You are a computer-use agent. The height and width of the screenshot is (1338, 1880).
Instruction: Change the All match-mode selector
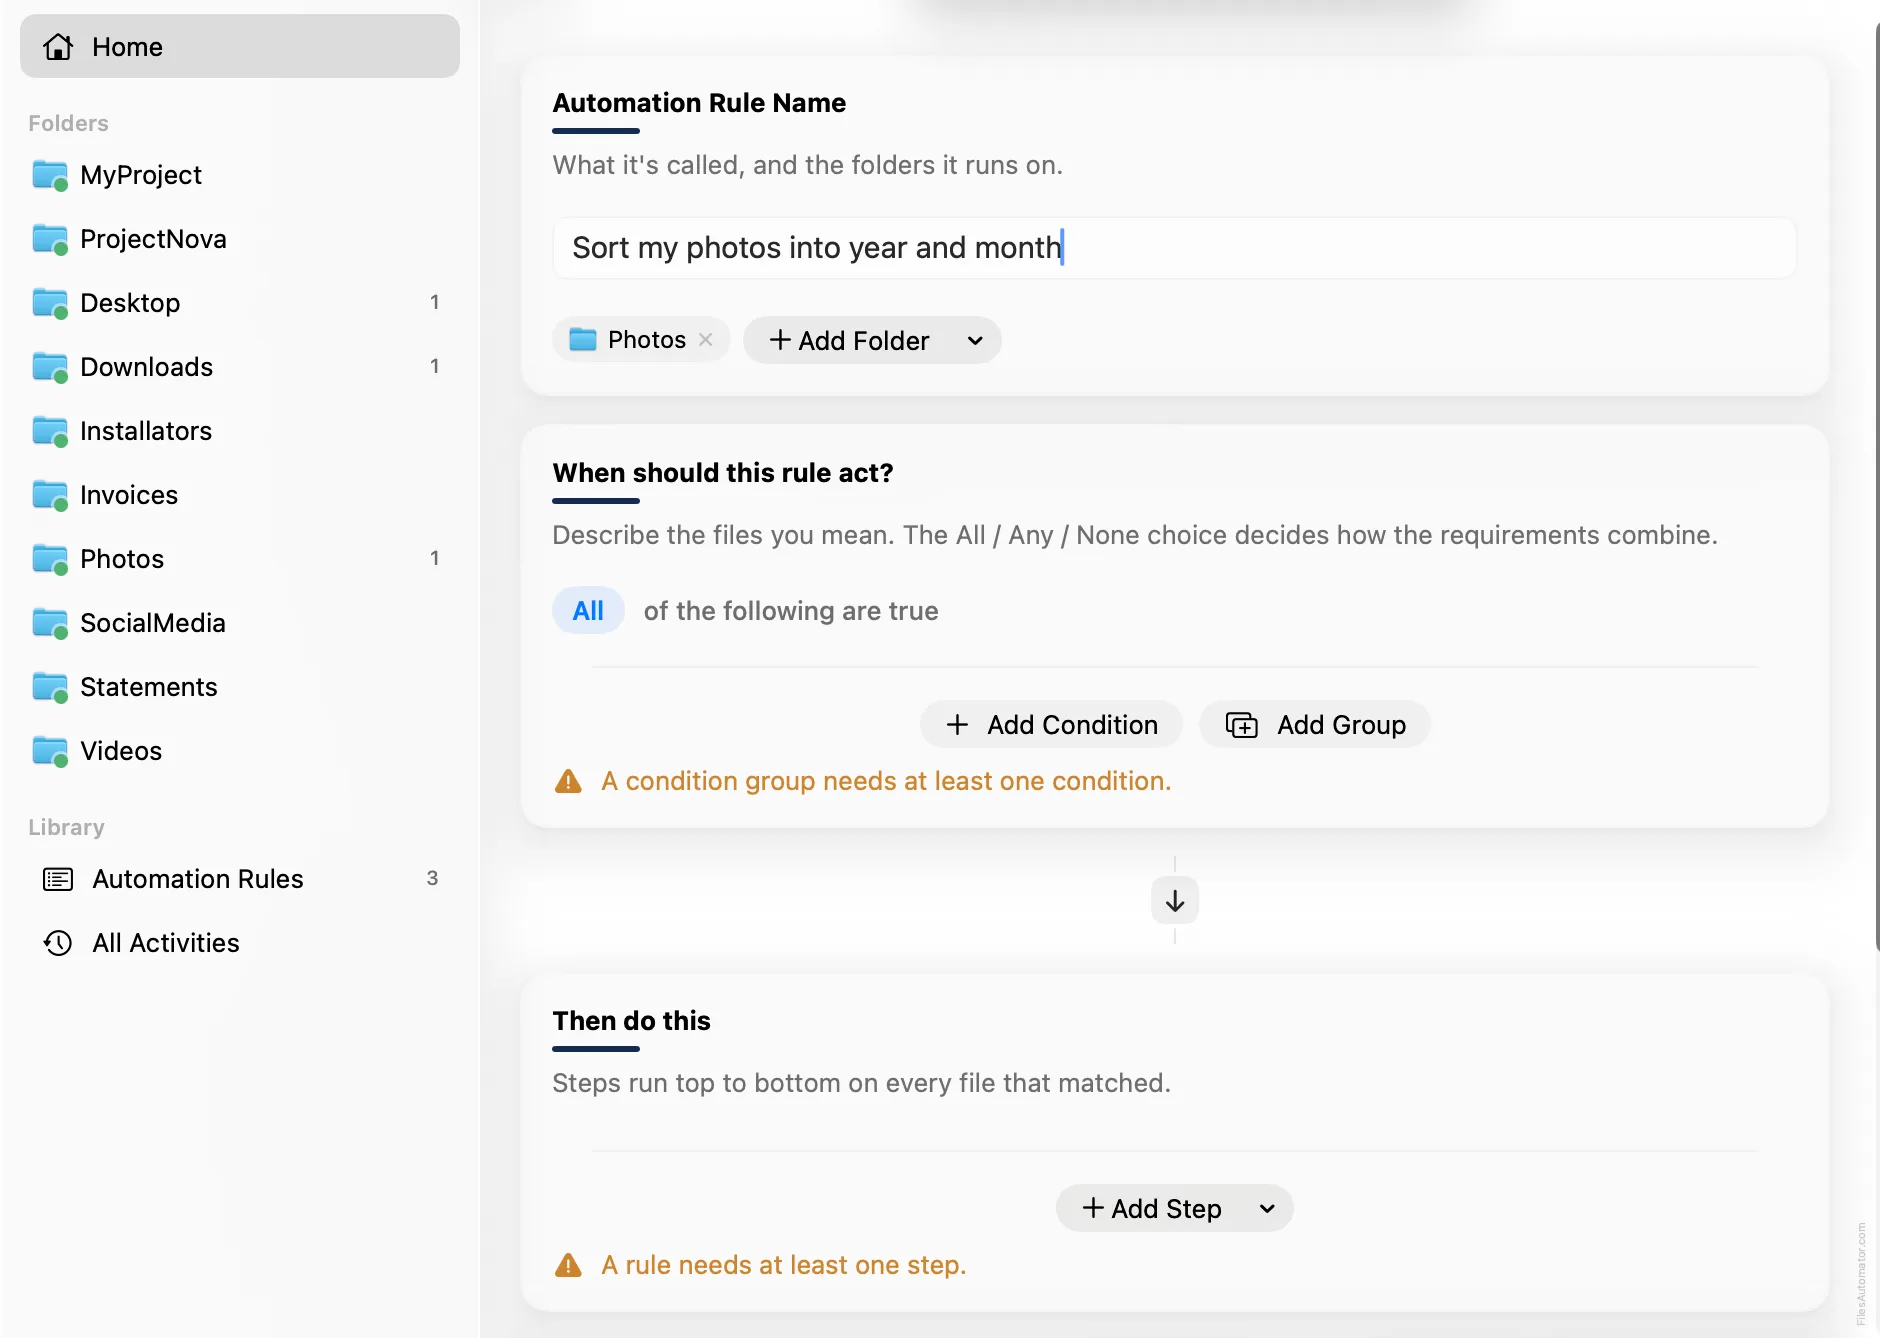588,611
